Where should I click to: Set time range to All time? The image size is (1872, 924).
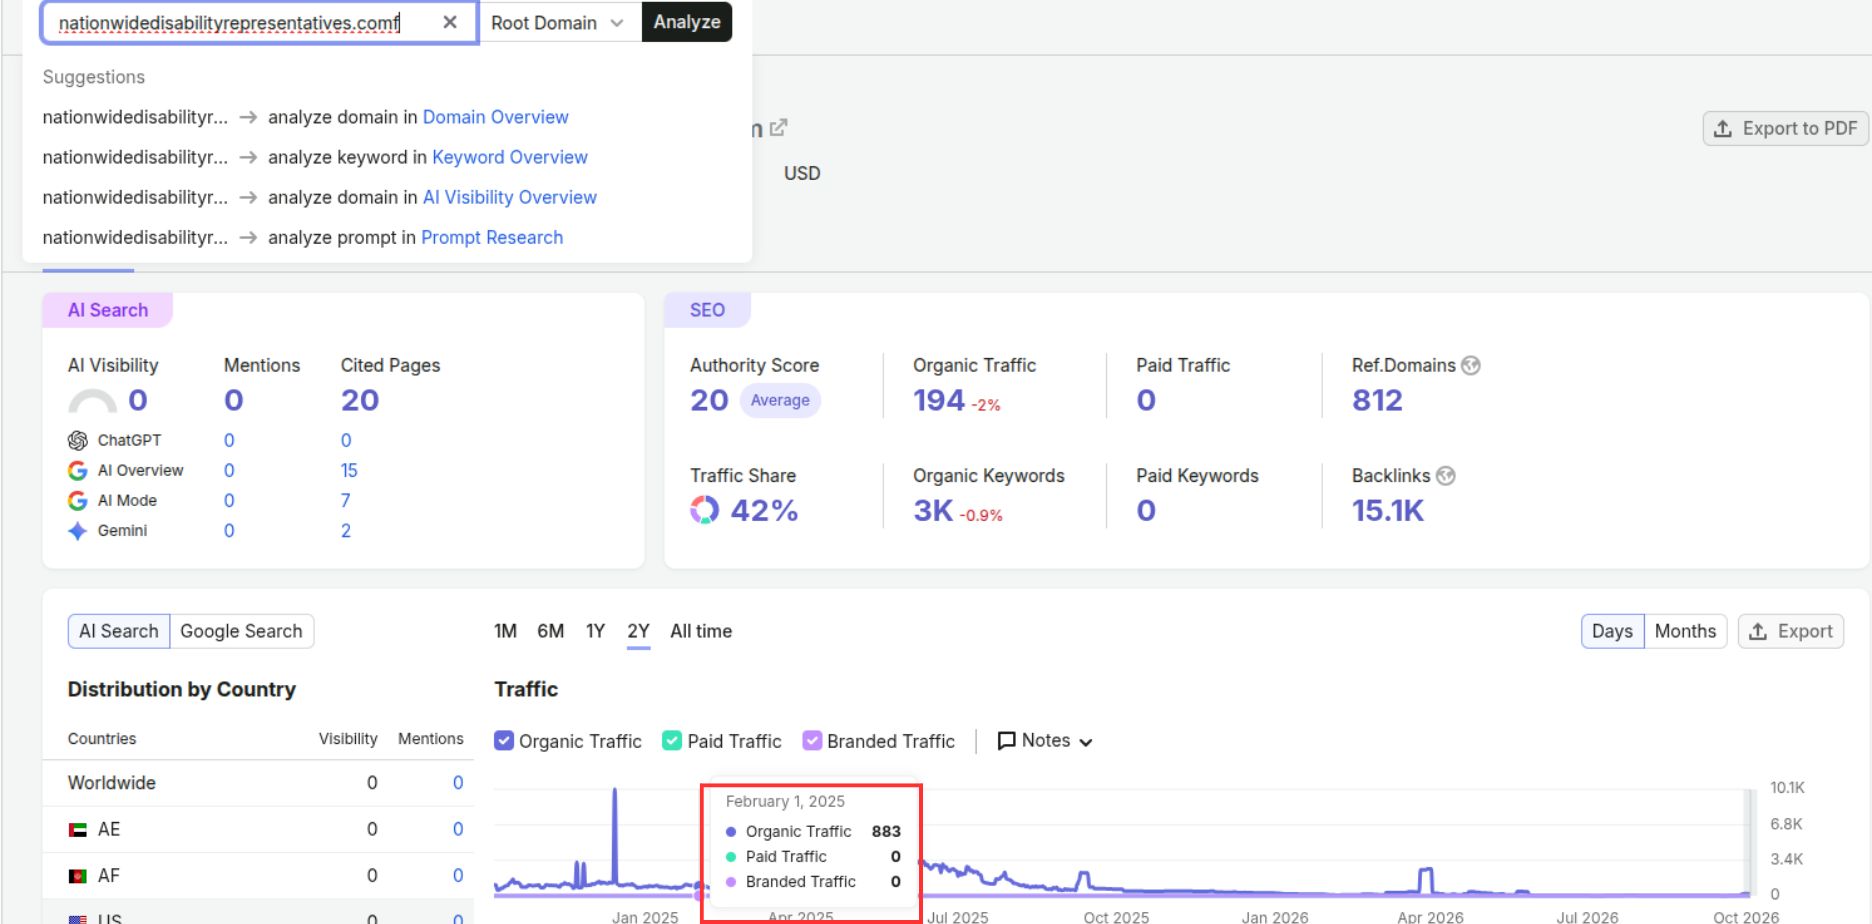click(x=701, y=631)
